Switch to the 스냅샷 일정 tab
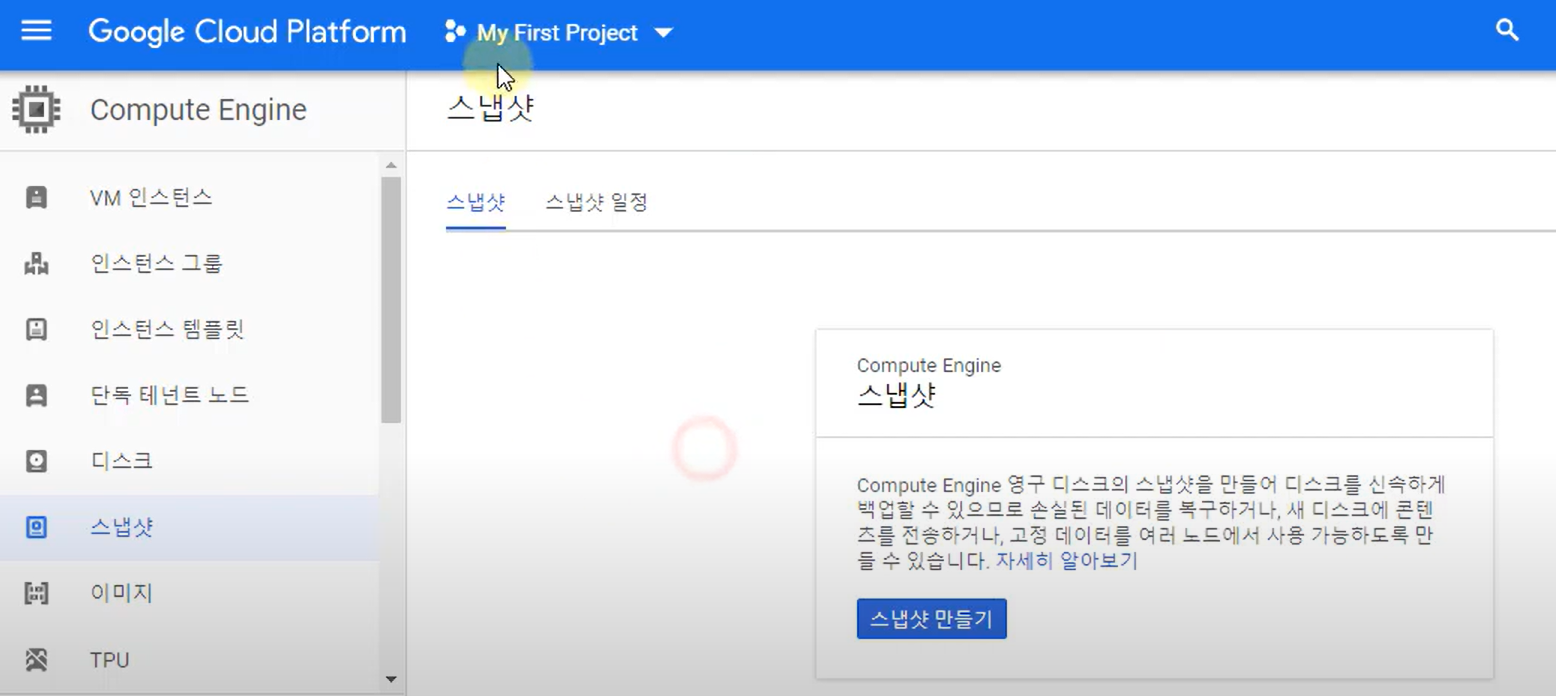 (596, 203)
